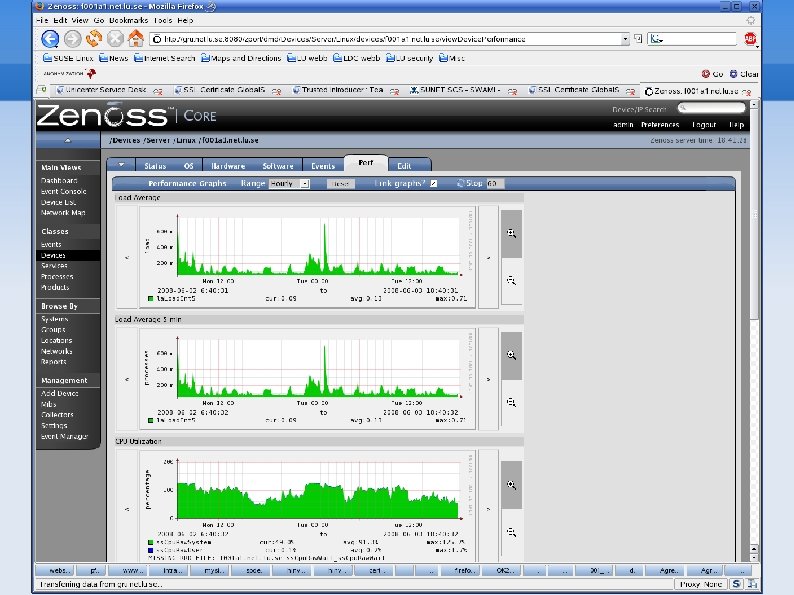Screen dimensions: 794x595
Task: Zoom out on the Load Average 5 min graph
Action: tap(511, 403)
